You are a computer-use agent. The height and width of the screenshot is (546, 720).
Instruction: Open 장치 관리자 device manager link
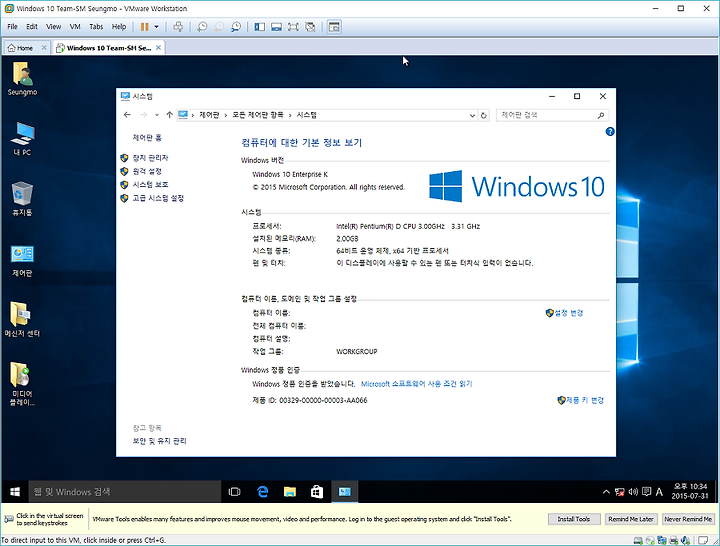click(x=150, y=158)
